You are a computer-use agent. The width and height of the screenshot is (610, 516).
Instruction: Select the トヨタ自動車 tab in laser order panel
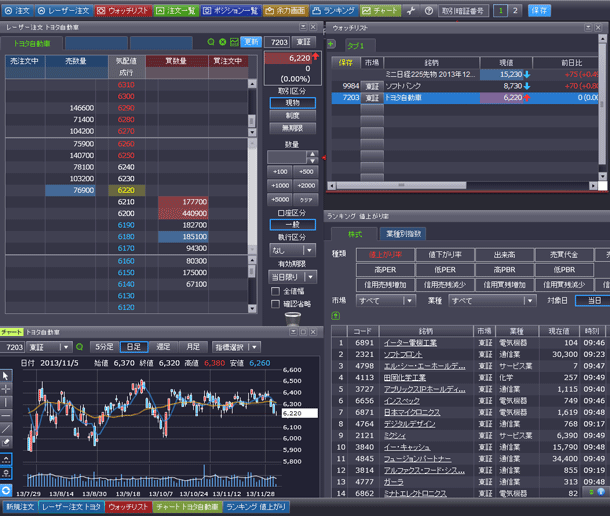[32, 44]
